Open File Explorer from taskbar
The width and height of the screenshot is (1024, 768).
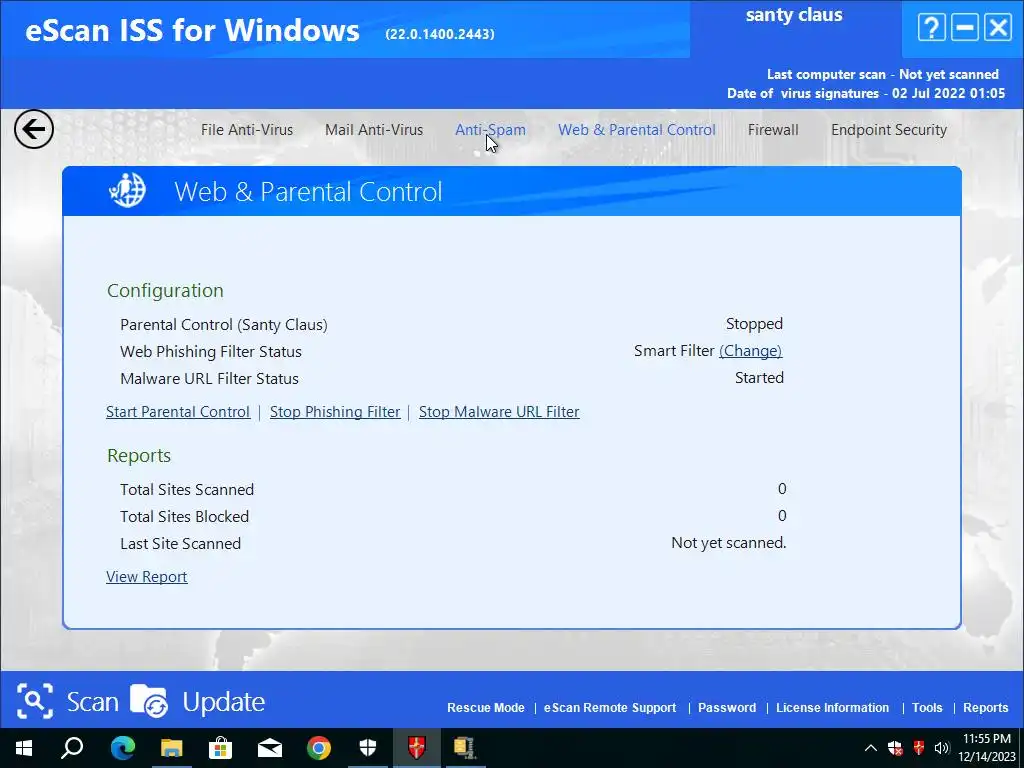click(172, 748)
